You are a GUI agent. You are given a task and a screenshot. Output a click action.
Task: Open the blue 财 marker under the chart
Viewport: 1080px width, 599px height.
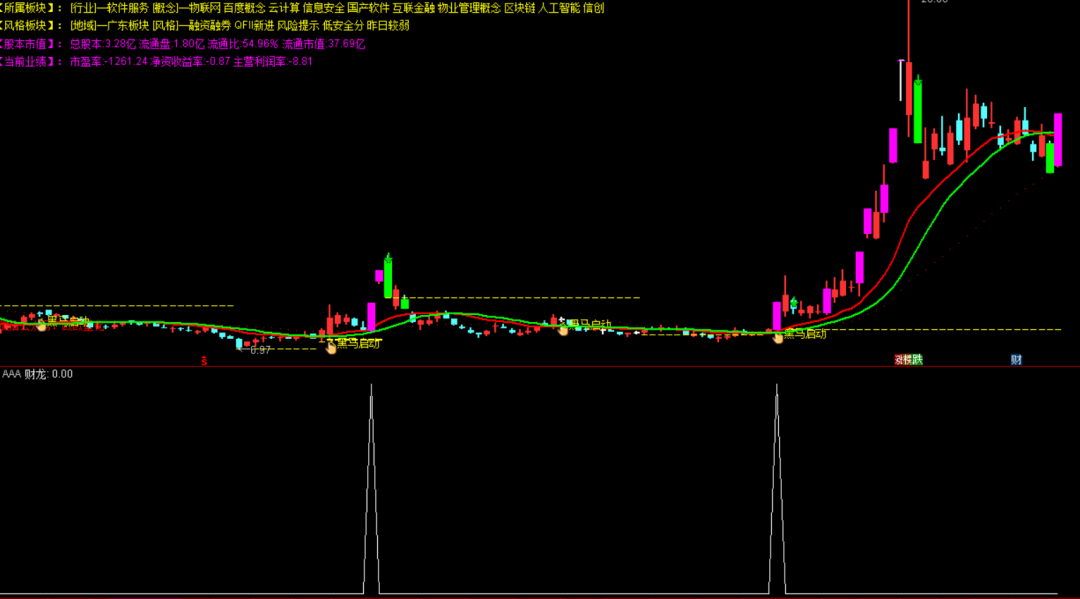click(1016, 359)
